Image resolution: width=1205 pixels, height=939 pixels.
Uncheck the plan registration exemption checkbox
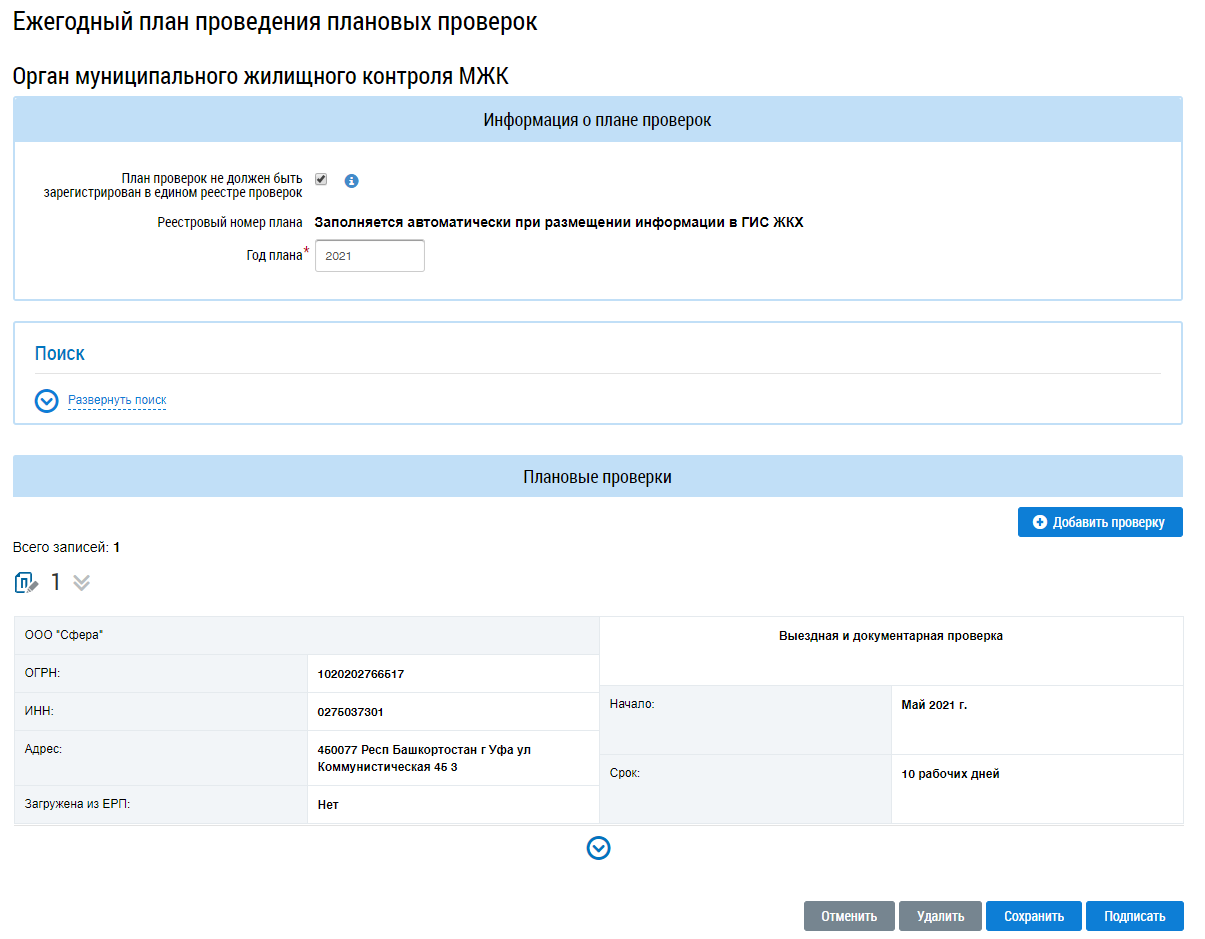(321, 179)
